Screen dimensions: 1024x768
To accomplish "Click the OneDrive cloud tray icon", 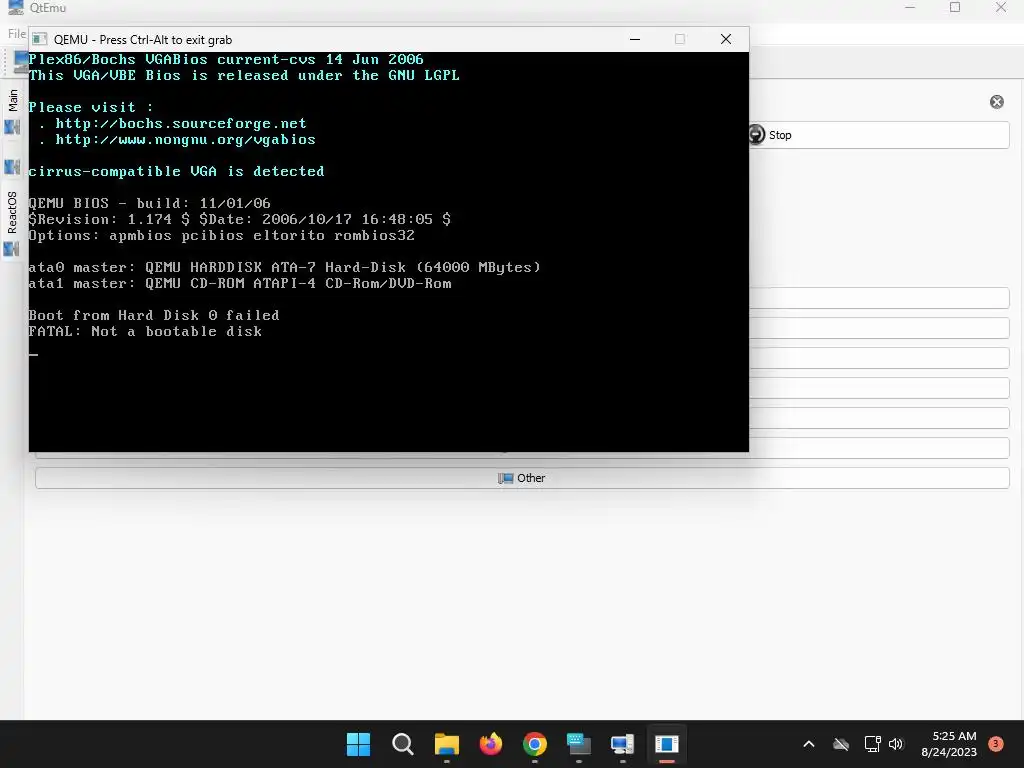I will point(841,744).
